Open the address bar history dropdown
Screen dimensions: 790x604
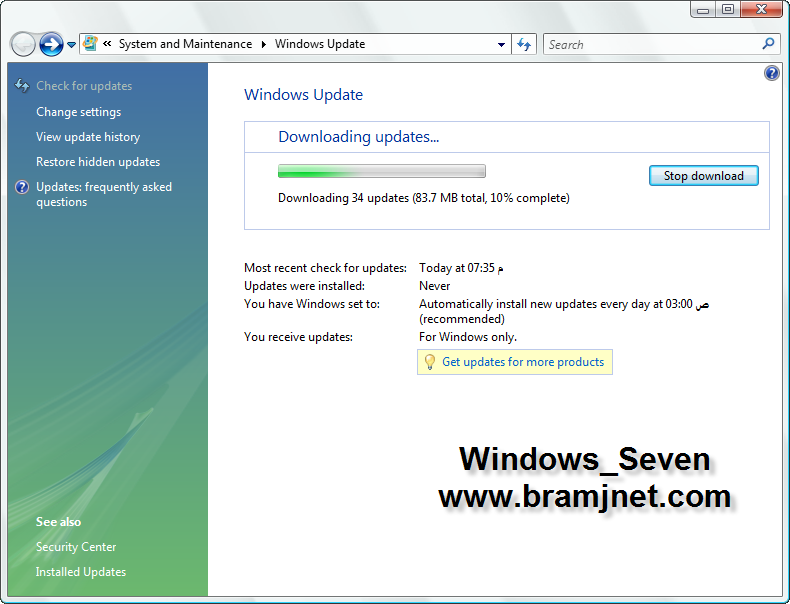[x=501, y=44]
